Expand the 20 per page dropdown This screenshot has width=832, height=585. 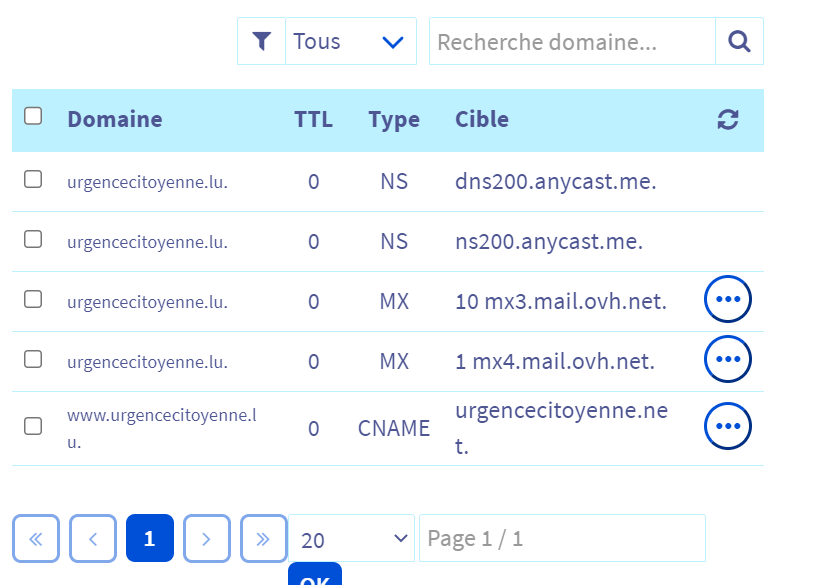click(352, 539)
